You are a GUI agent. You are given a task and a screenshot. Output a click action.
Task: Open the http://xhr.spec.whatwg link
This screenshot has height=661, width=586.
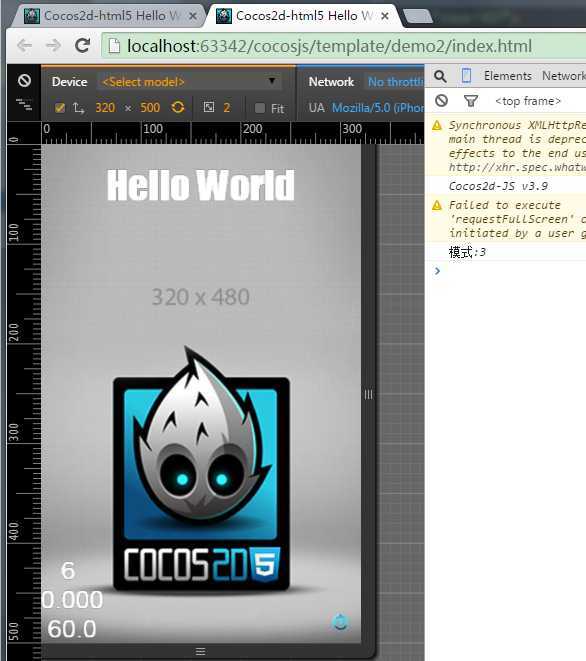(517, 167)
